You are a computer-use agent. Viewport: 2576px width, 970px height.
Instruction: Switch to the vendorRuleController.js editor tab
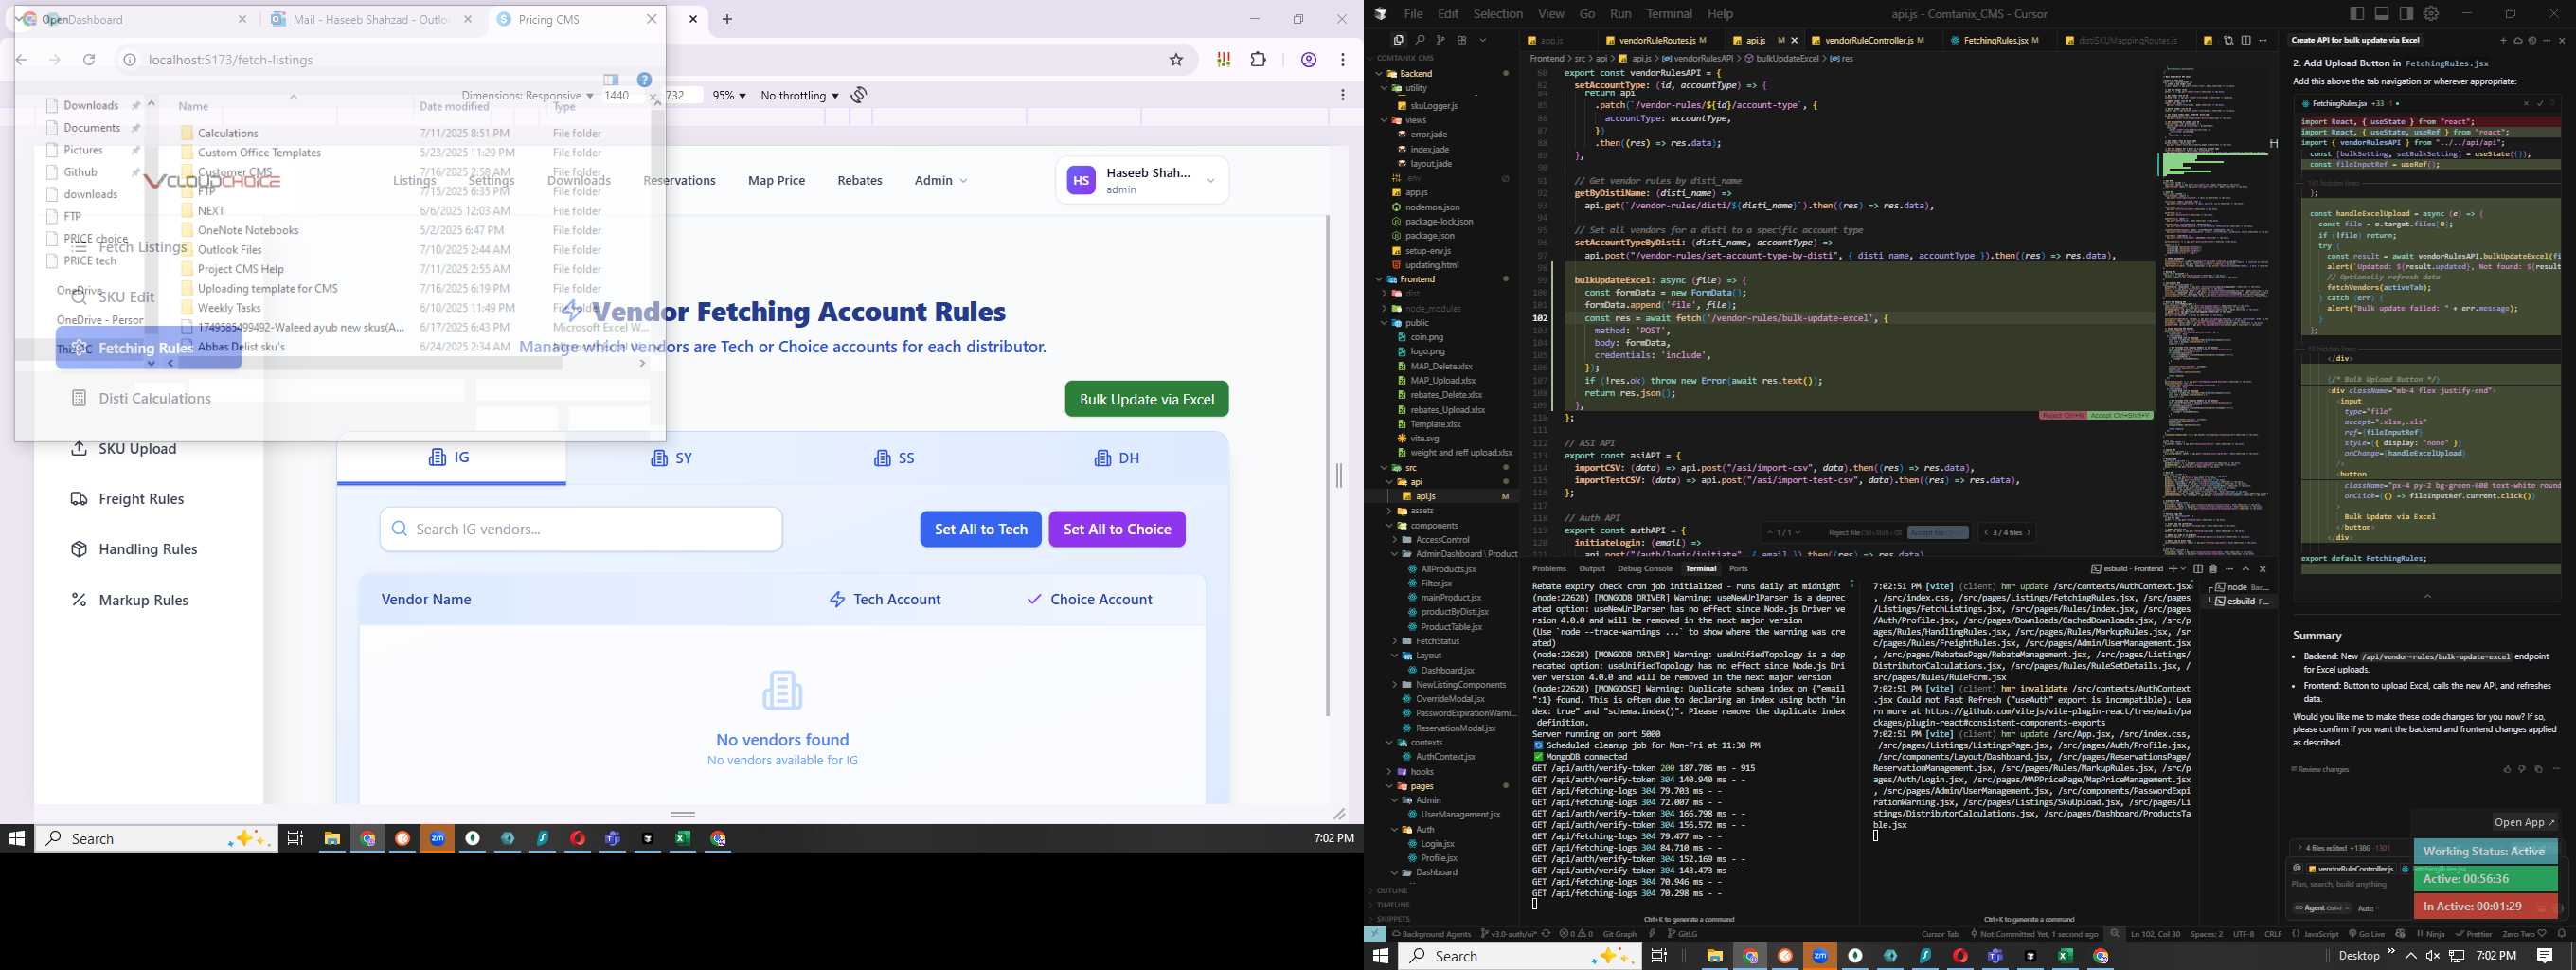1867,41
